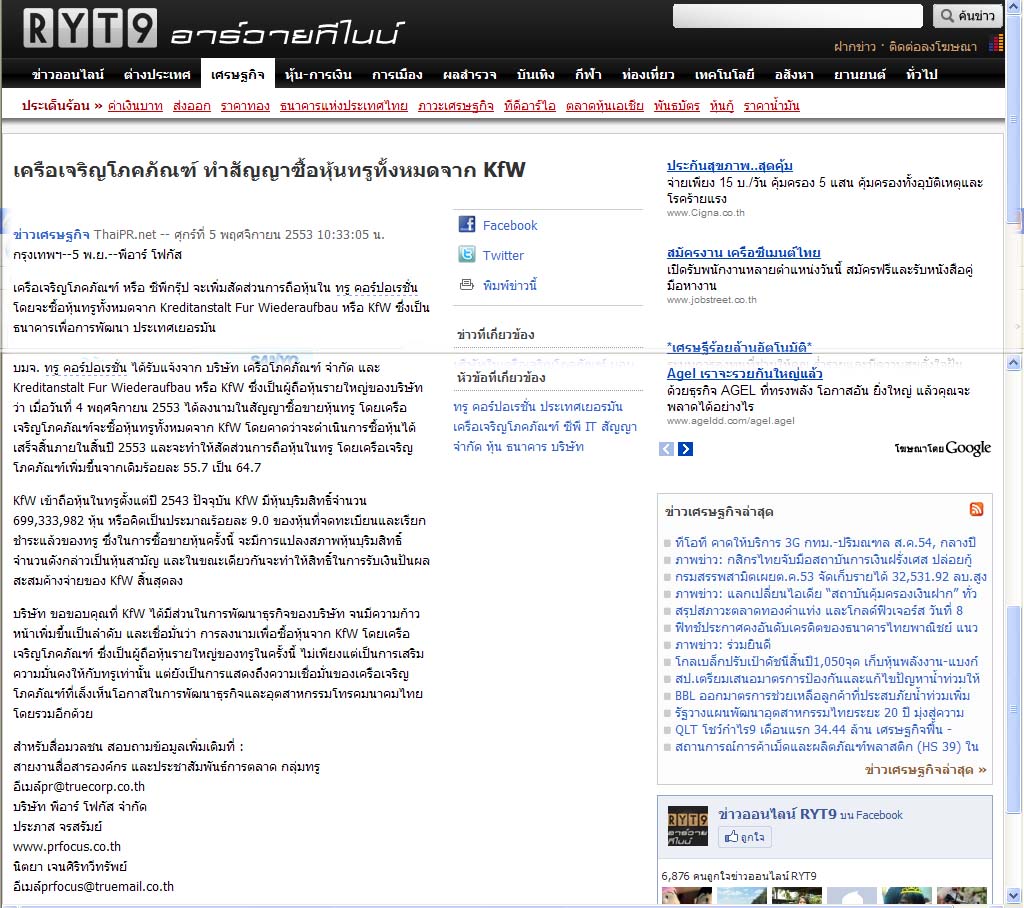This screenshot has width=1024, height=908.
Task: Click the พิมพ์ข่าวนี้ print link
Action: pyautogui.click(x=509, y=285)
